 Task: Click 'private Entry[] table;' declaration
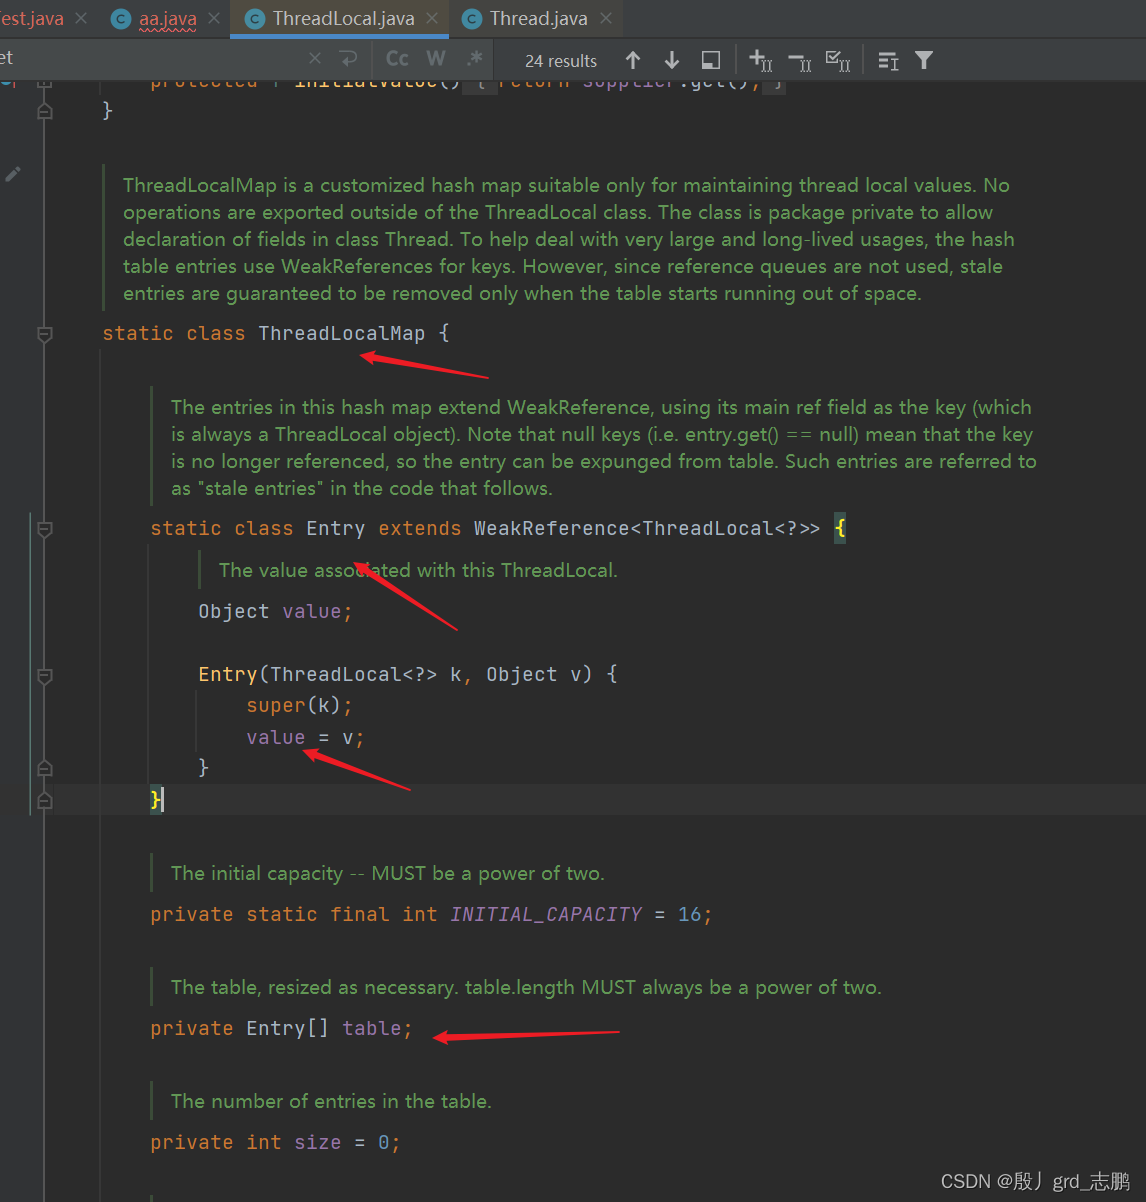[281, 1028]
